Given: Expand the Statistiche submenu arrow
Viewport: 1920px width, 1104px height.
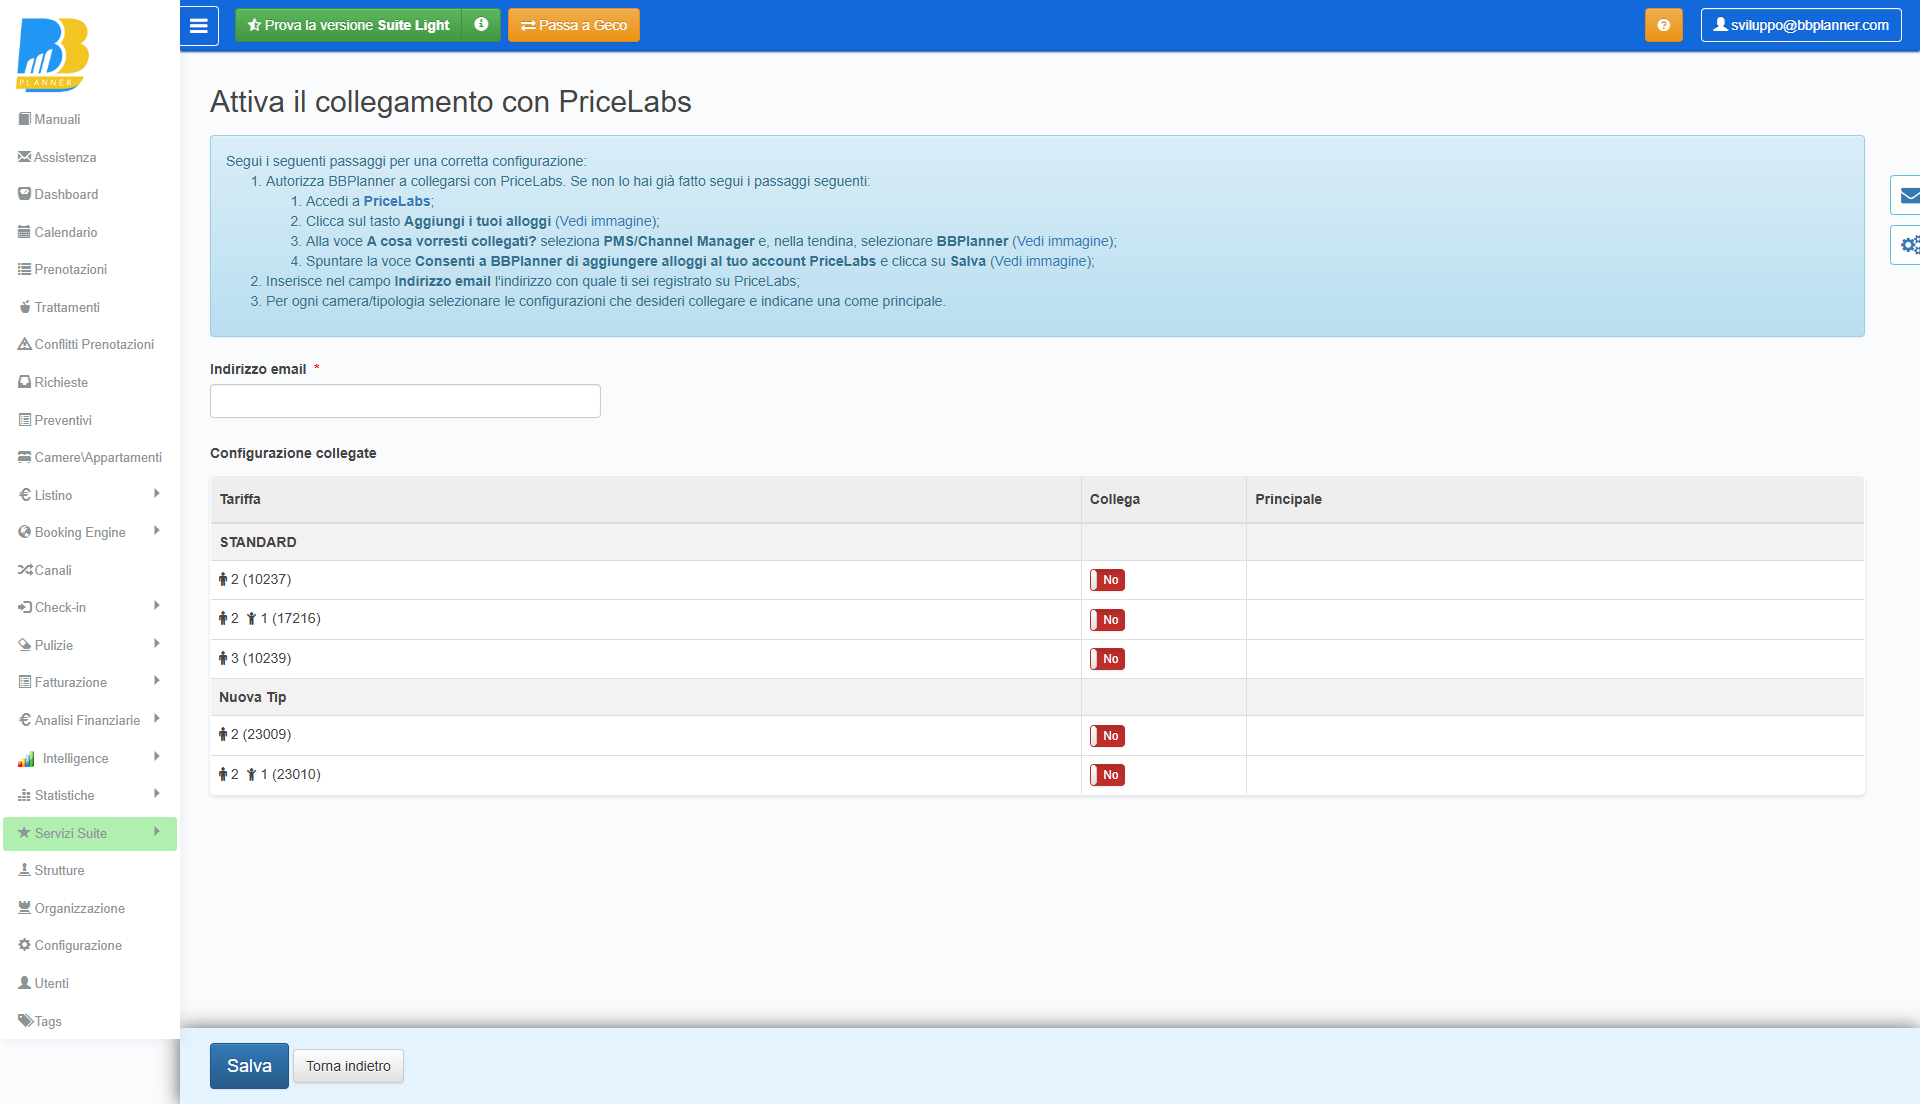Looking at the screenshot, I should (x=157, y=794).
